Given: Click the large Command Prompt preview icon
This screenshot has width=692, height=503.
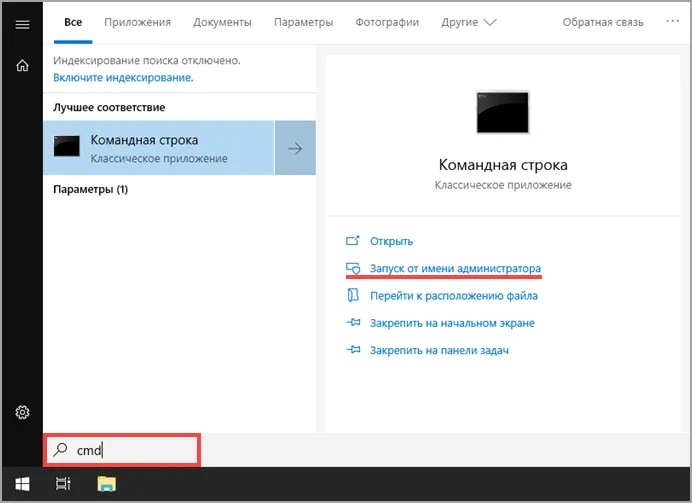Looking at the screenshot, I should click(502, 112).
